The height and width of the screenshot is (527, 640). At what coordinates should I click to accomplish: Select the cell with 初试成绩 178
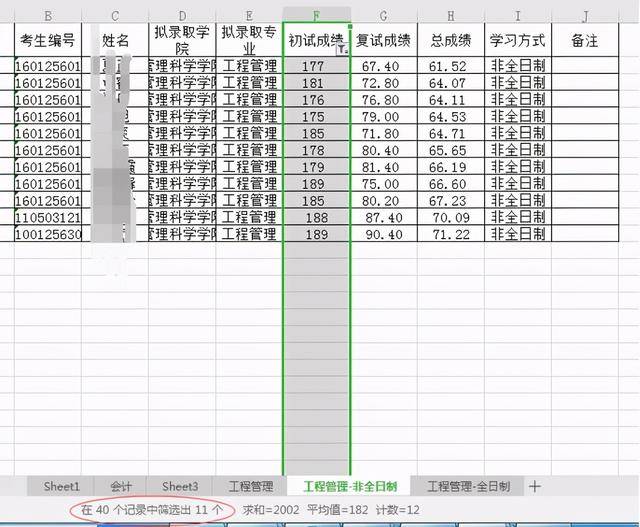coord(316,149)
